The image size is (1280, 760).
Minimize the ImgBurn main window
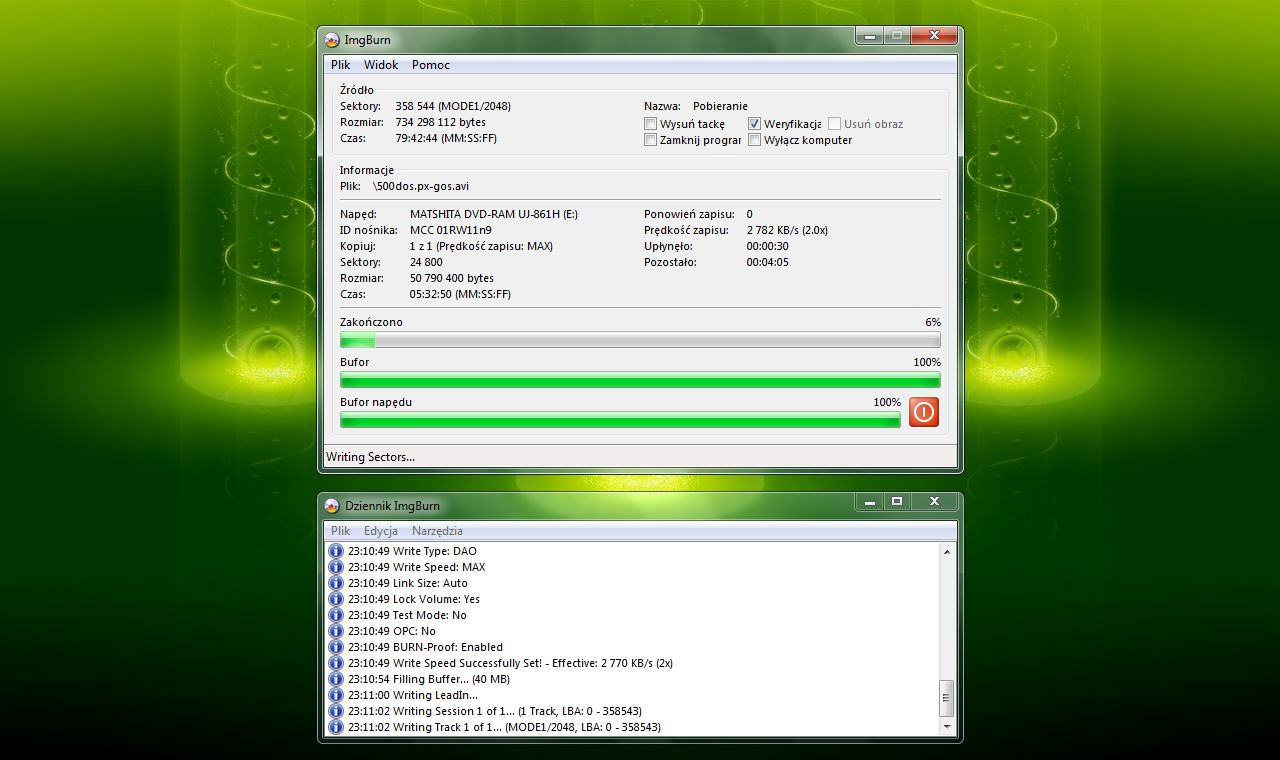tap(869, 36)
